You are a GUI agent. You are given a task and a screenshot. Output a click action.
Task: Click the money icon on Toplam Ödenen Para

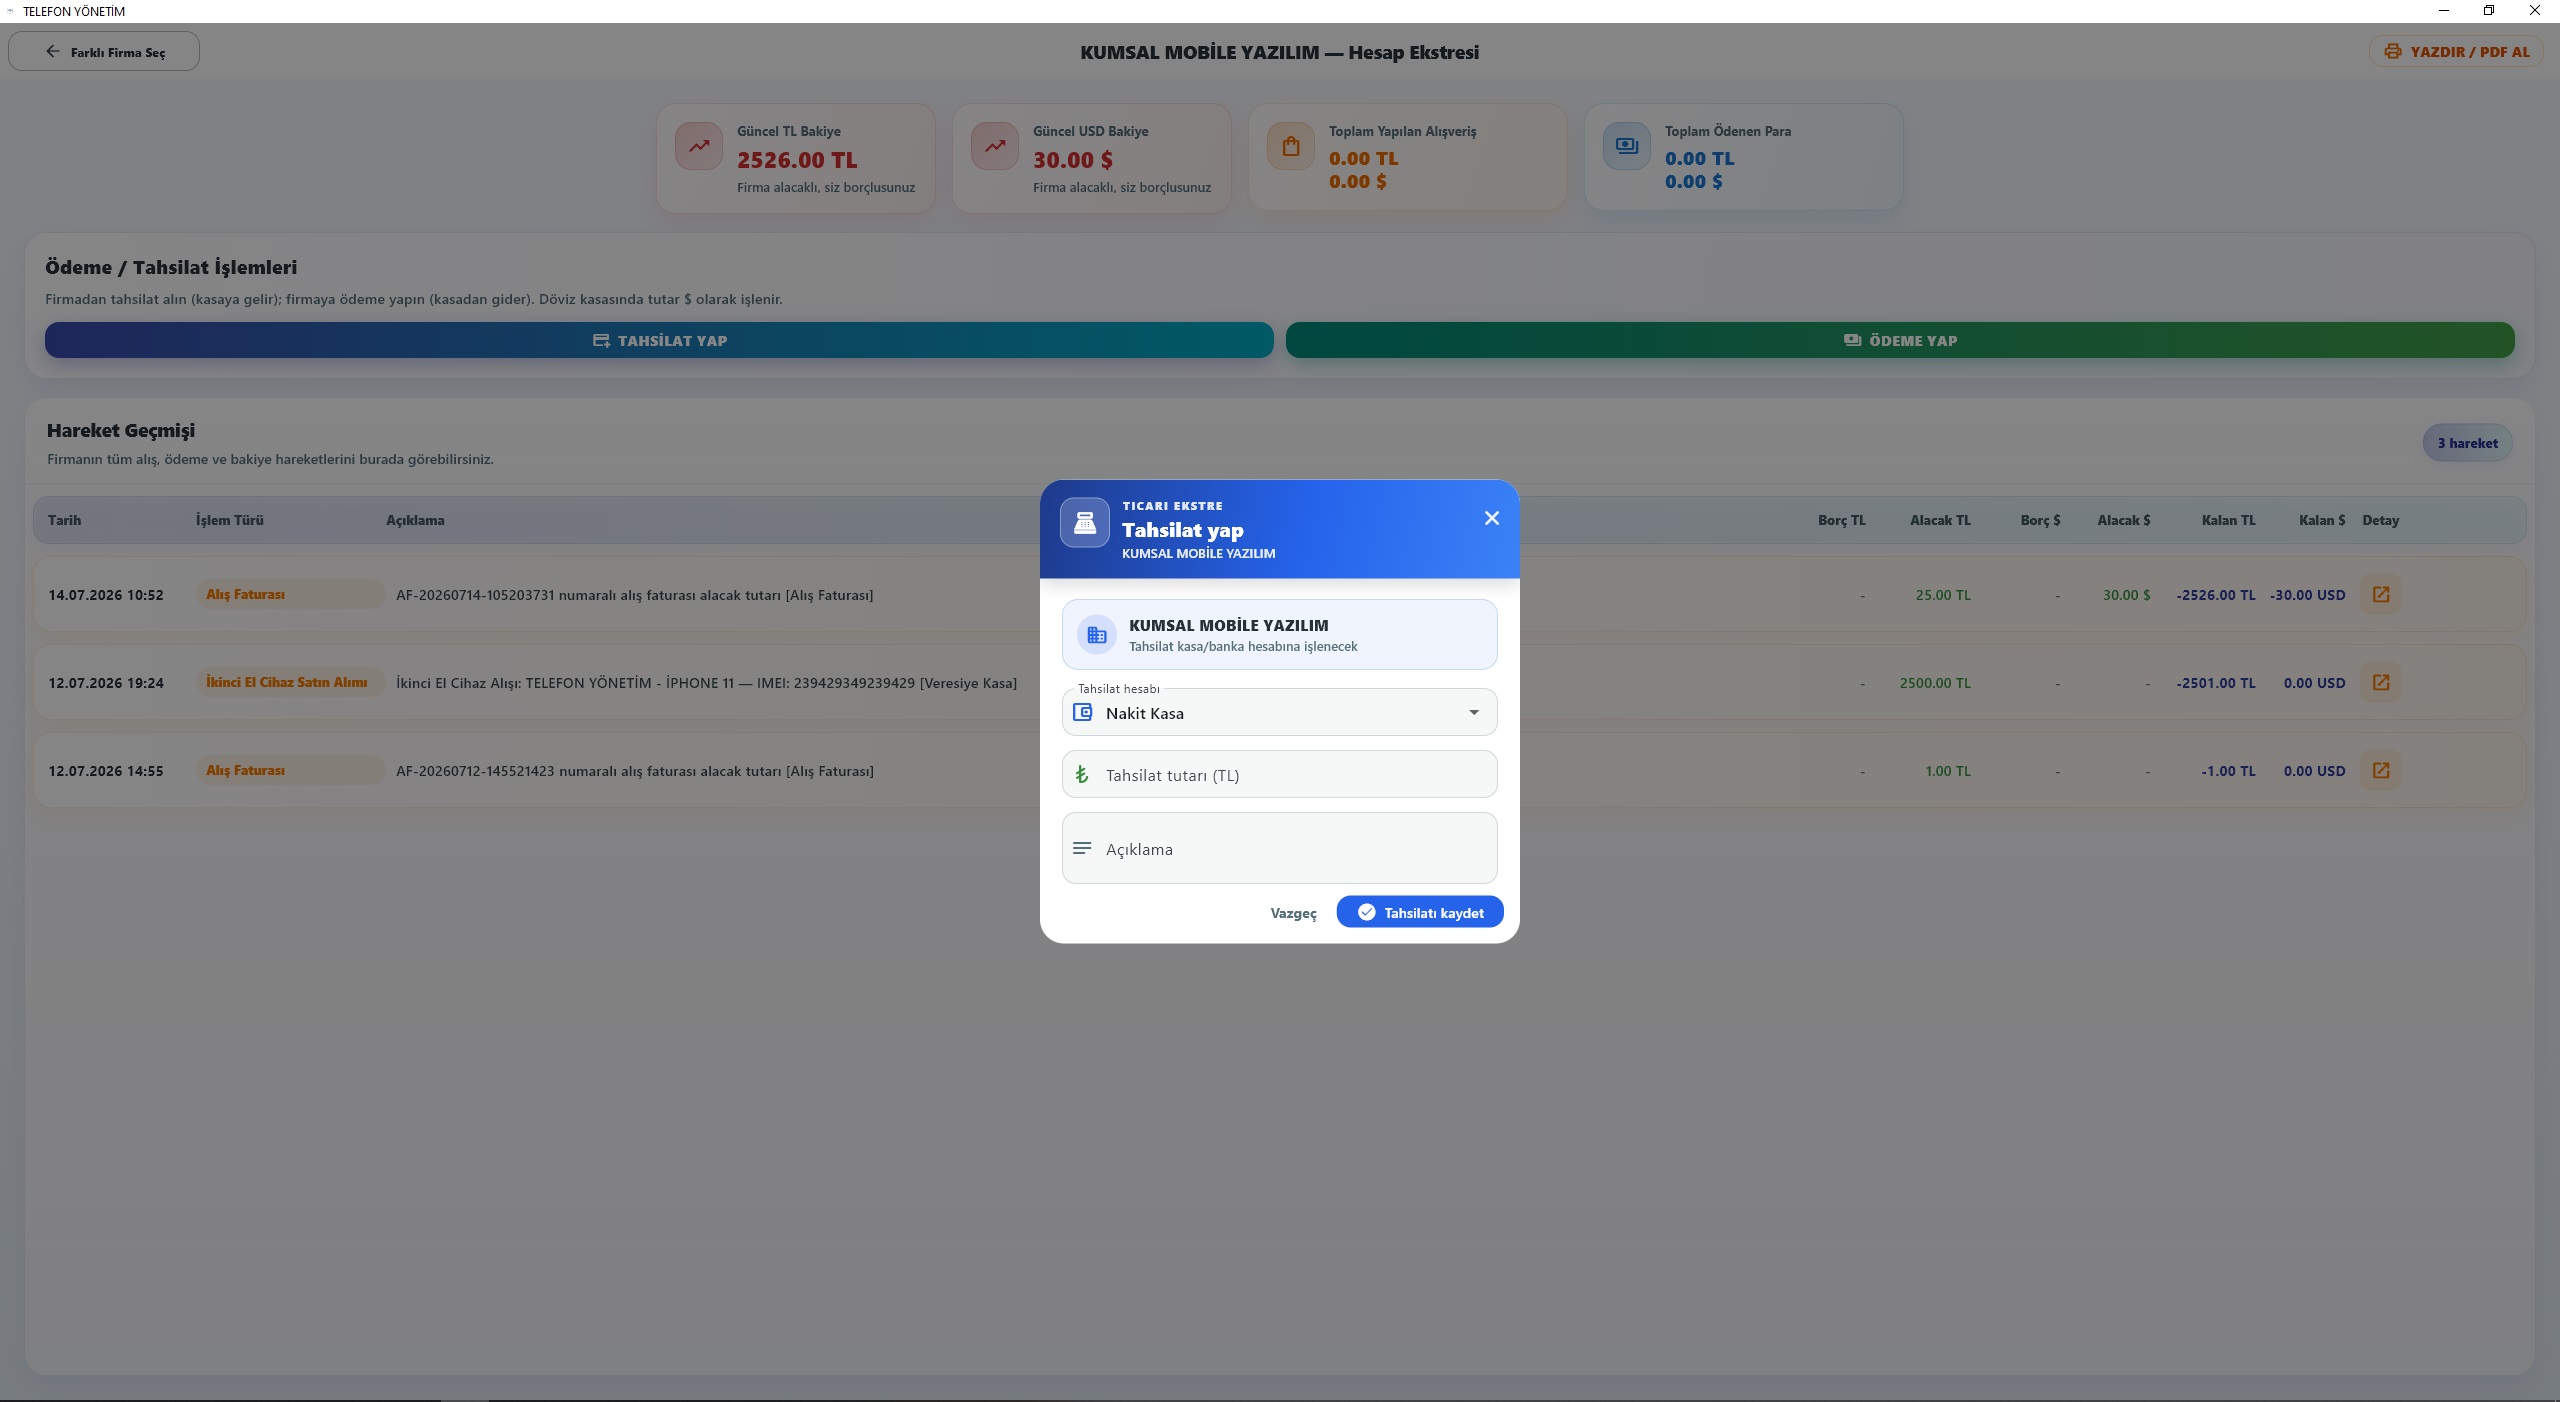click(x=1627, y=146)
